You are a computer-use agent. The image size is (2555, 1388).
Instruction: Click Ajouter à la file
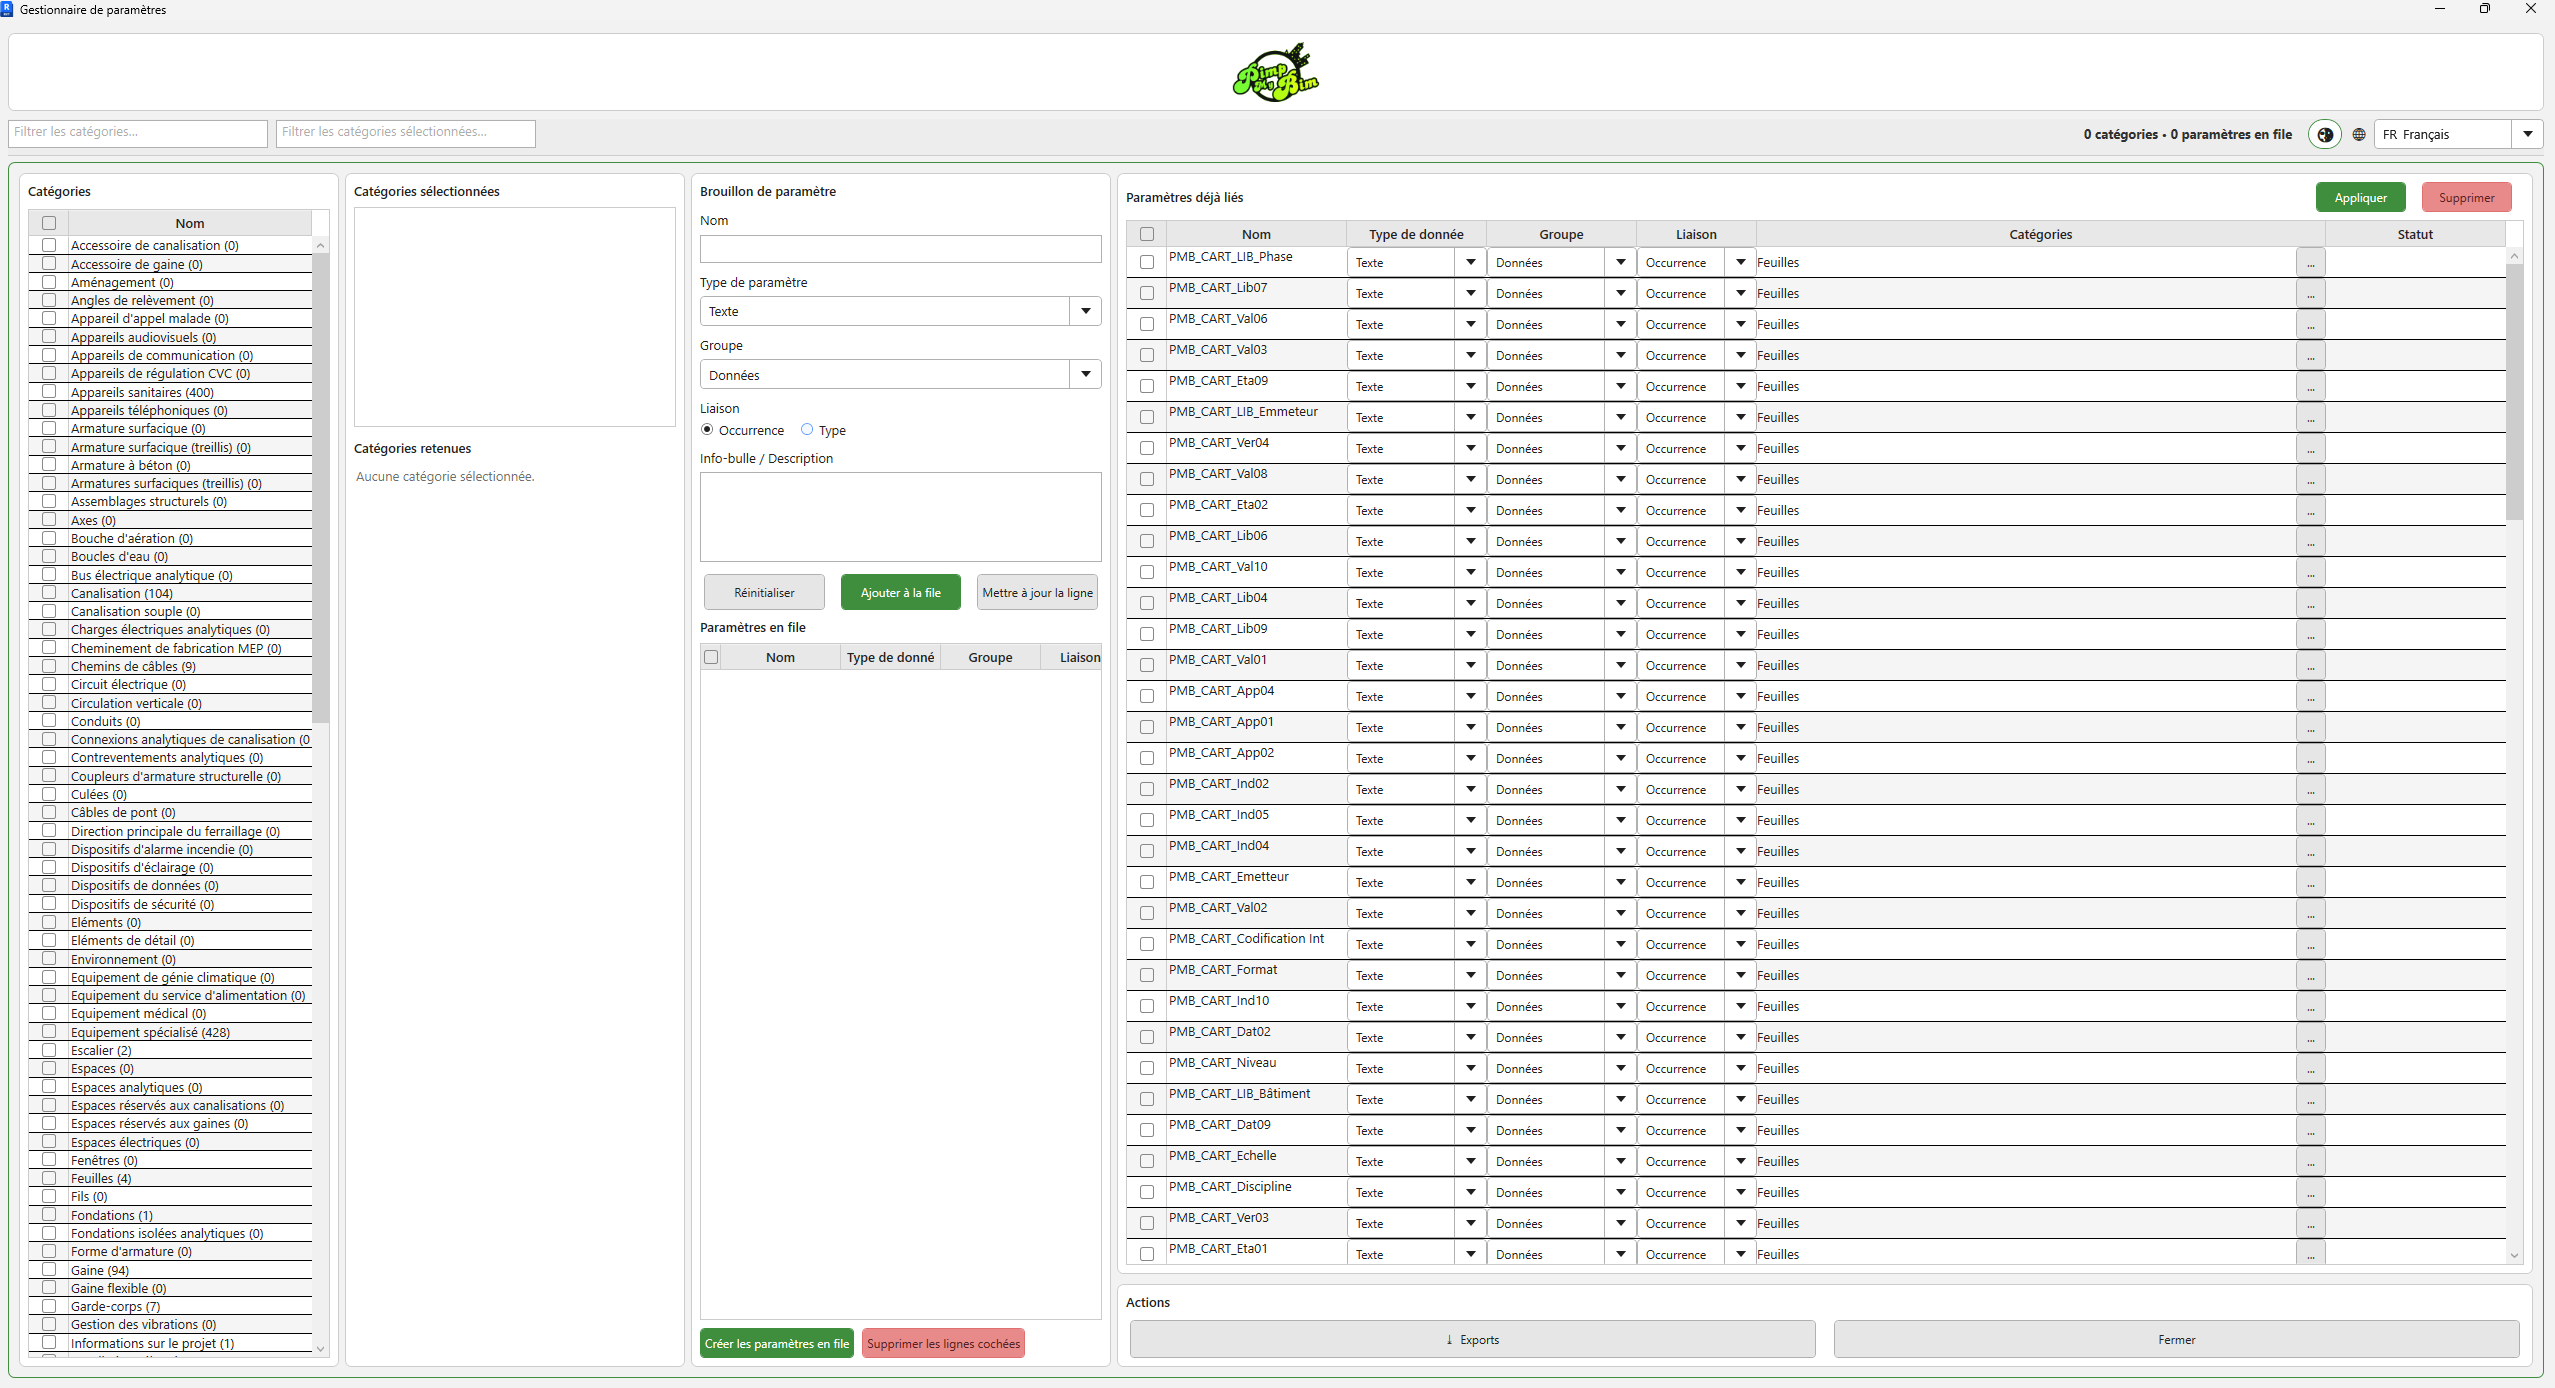pos(900,592)
